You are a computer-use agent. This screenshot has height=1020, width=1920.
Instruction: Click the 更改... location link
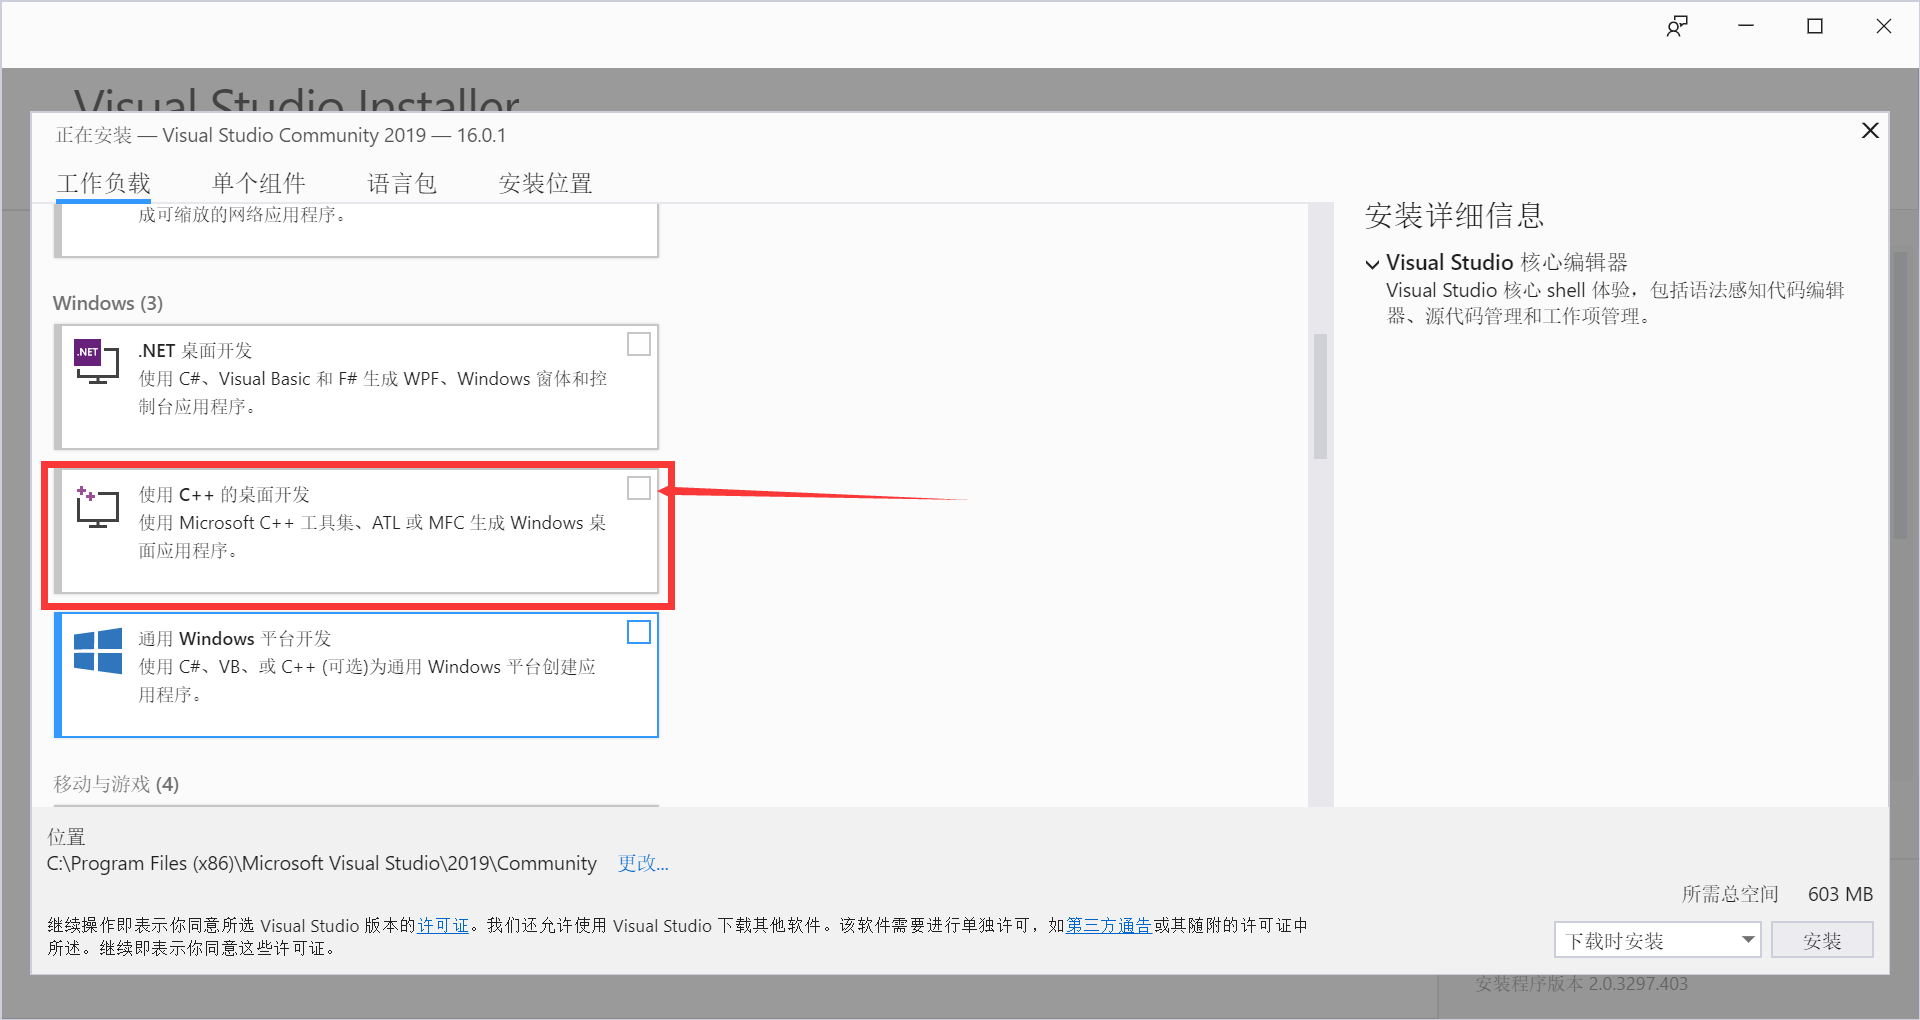click(643, 863)
